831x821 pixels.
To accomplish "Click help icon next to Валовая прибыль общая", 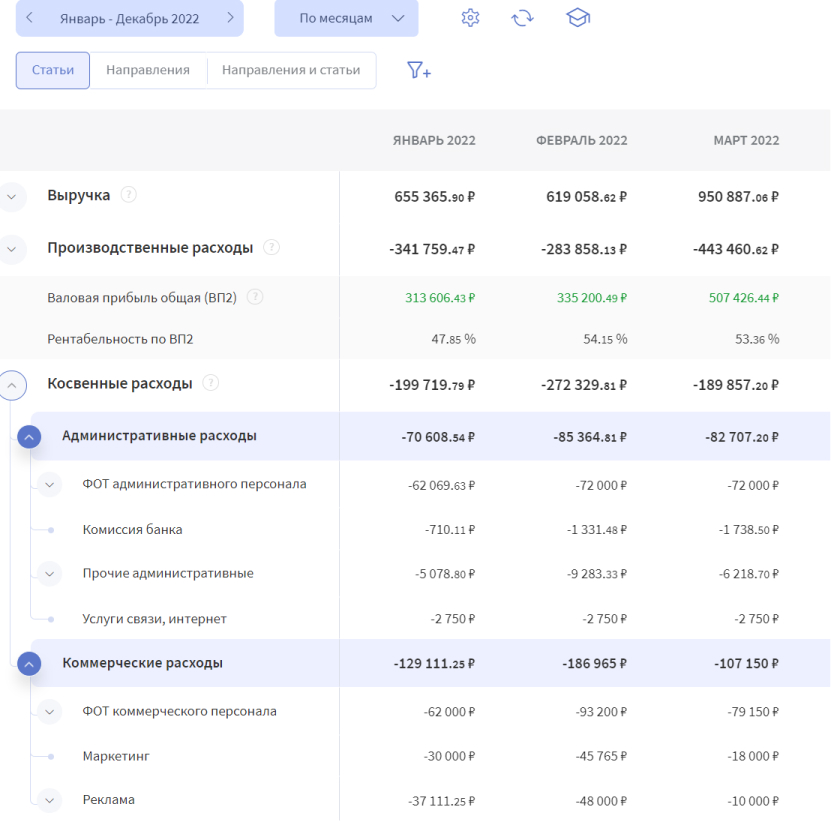I will click(x=255, y=297).
